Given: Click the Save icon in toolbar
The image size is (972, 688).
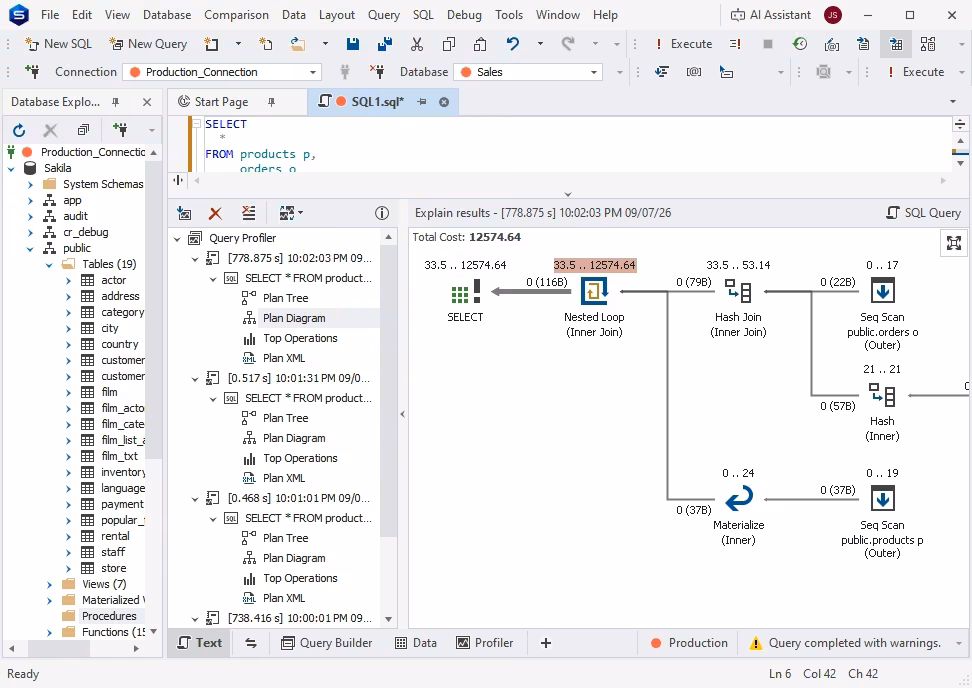Looking at the screenshot, I should (x=353, y=44).
